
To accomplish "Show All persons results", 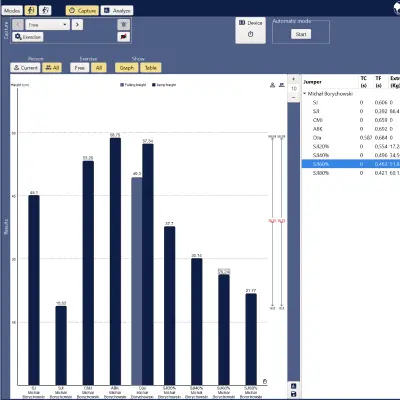I will click(x=52, y=68).
